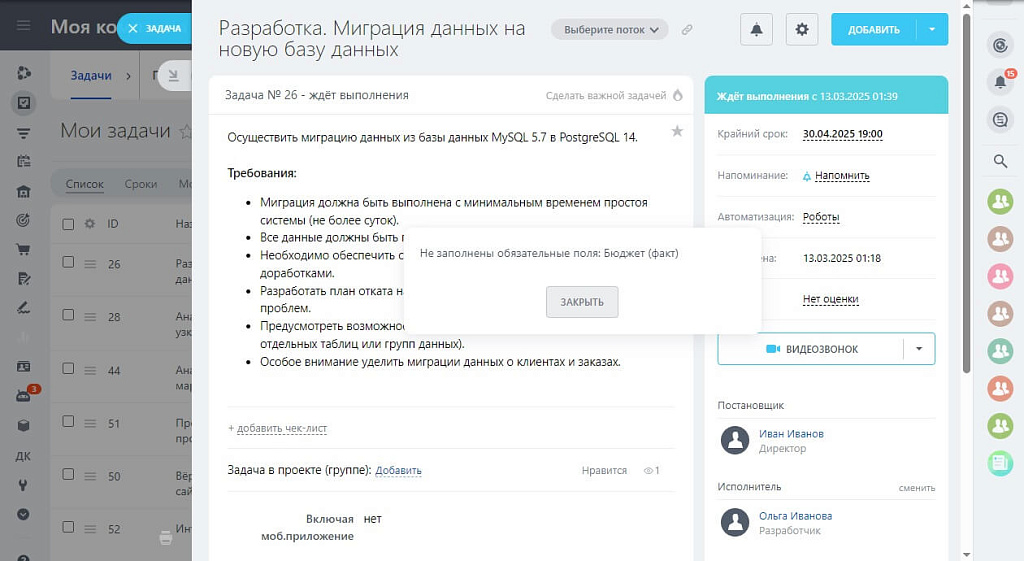Select the 'Сроки' view tab

tap(141, 184)
